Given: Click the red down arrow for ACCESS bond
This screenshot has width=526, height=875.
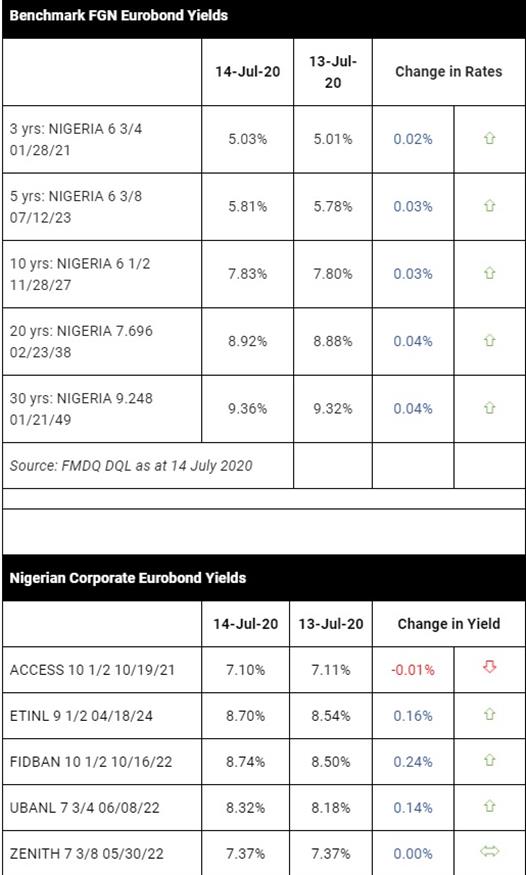Looking at the screenshot, I should [x=489, y=667].
